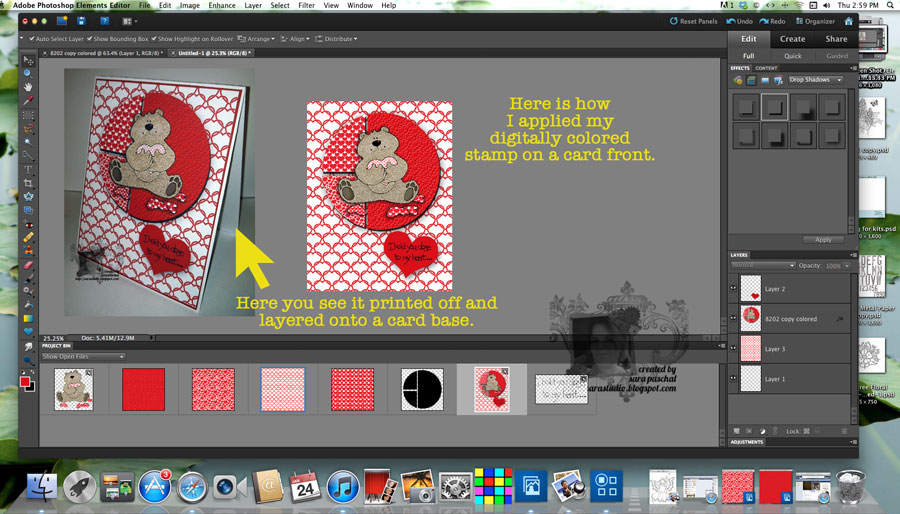Show Filters category in Effects panel

[x=738, y=80]
